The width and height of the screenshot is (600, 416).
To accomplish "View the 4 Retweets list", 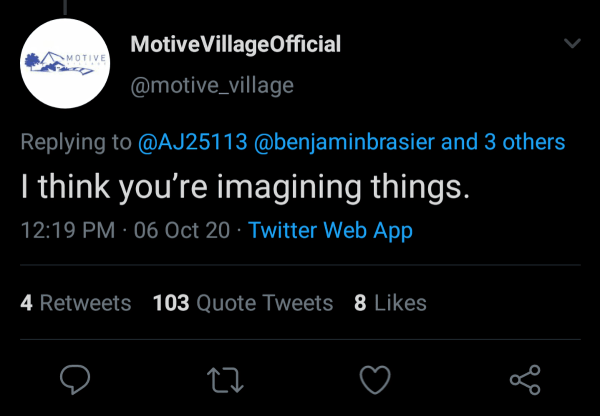I will (76, 302).
